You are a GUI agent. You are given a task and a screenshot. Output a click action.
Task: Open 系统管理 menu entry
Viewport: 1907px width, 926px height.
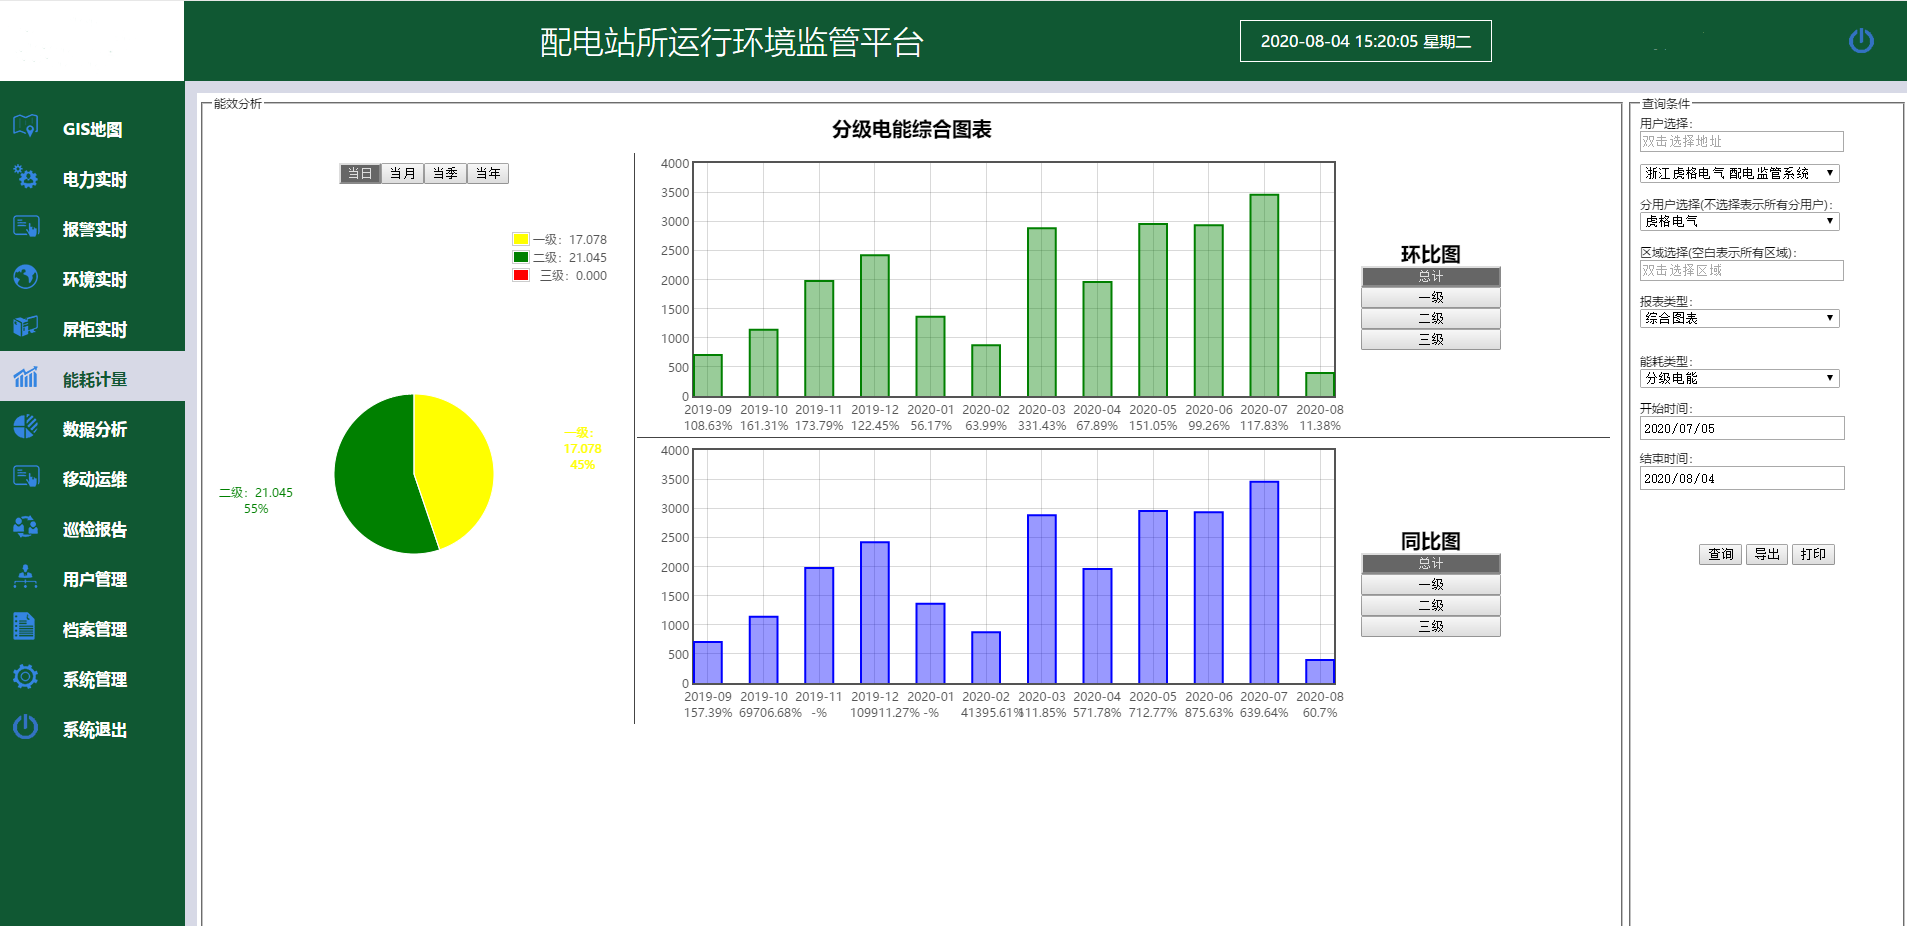point(92,679)
